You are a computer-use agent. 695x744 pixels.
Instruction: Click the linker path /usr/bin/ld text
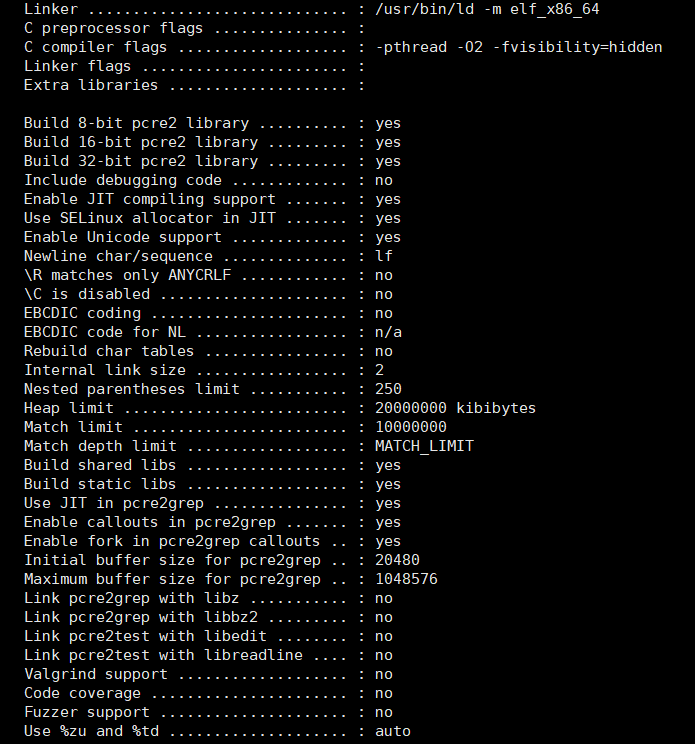click(x=425, y=9)
